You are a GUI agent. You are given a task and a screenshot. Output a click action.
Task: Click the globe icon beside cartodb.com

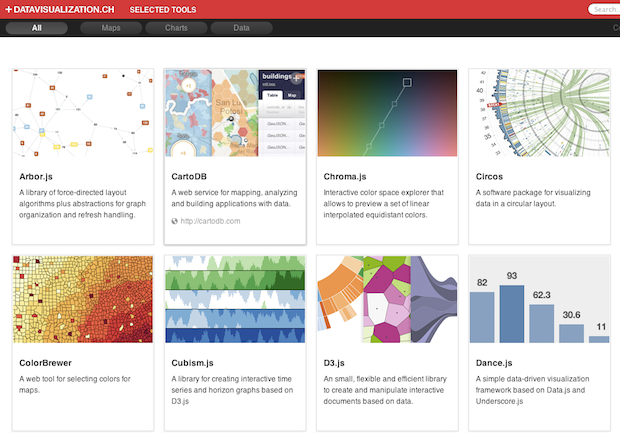174,221
